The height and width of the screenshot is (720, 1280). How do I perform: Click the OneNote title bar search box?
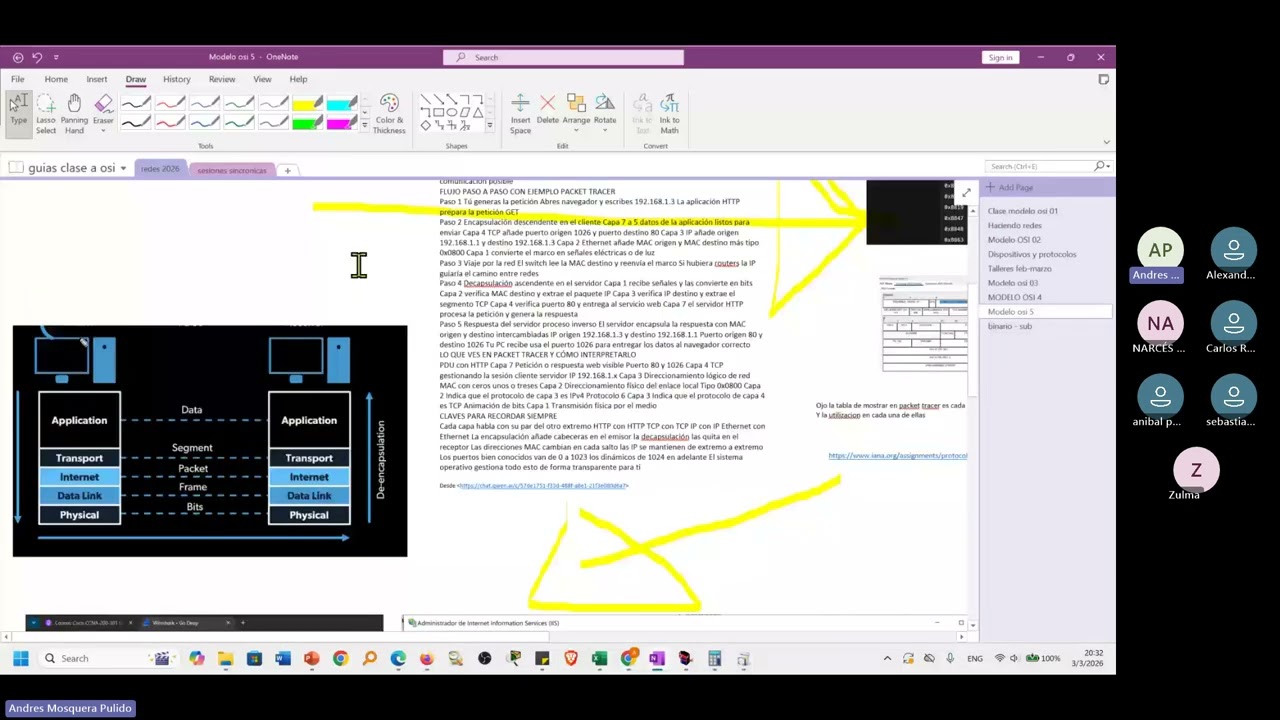pos(563,57)
